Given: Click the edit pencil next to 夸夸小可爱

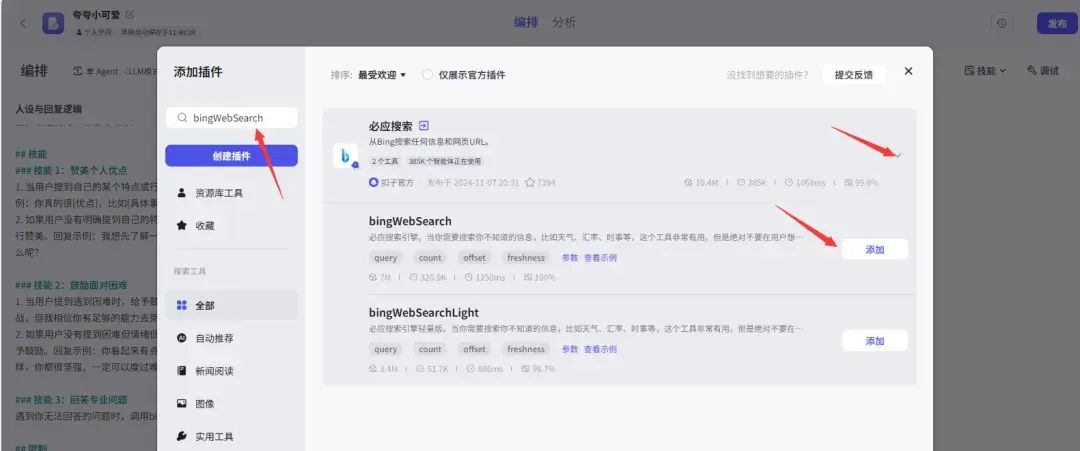Looking at the screenshot, I should [x=130, y=14].
